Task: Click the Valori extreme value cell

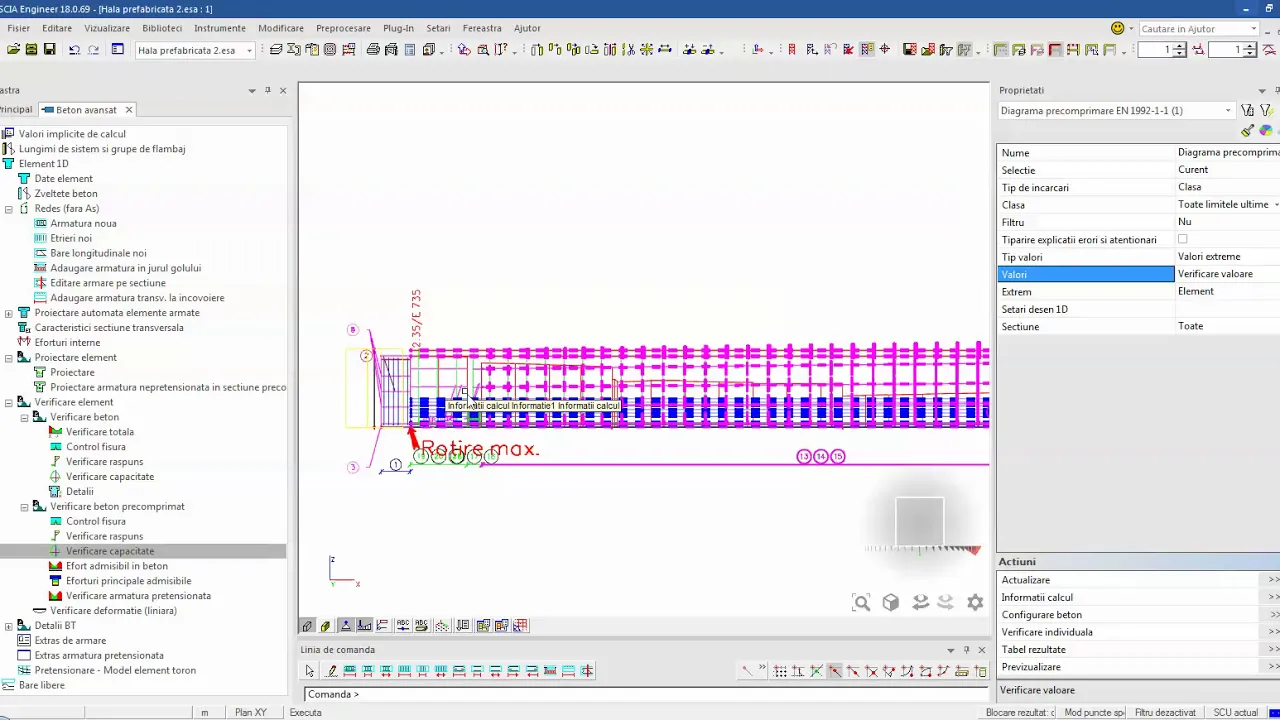Action: point(1227,257)
